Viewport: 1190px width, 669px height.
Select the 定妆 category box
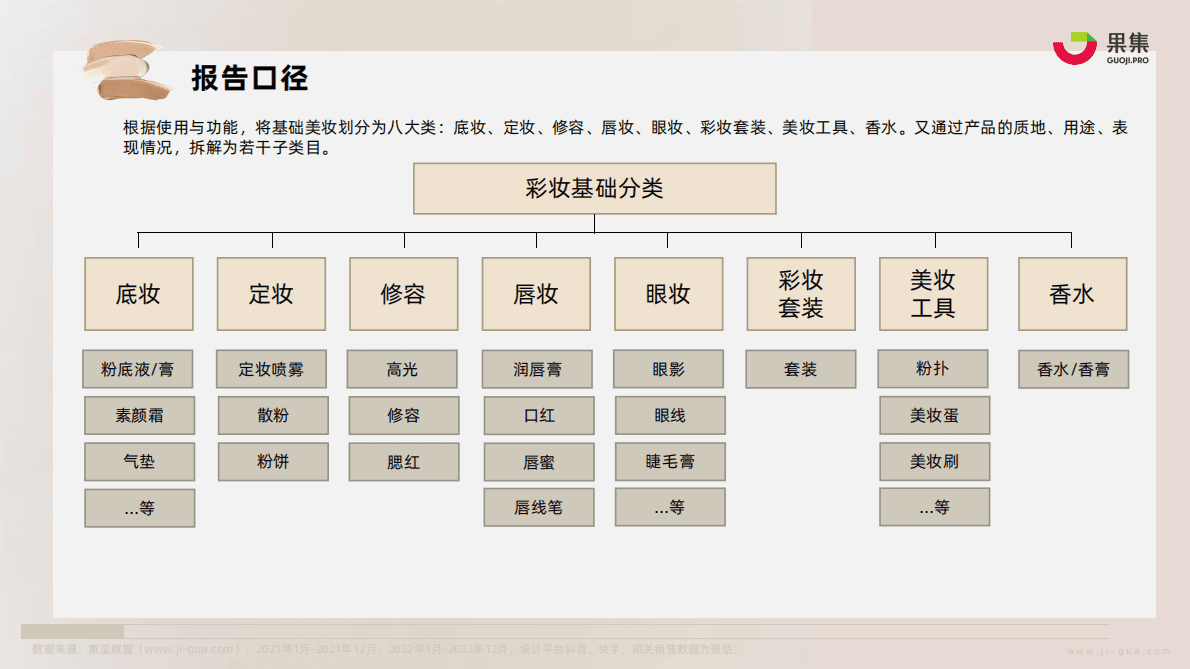pos(271,294)
